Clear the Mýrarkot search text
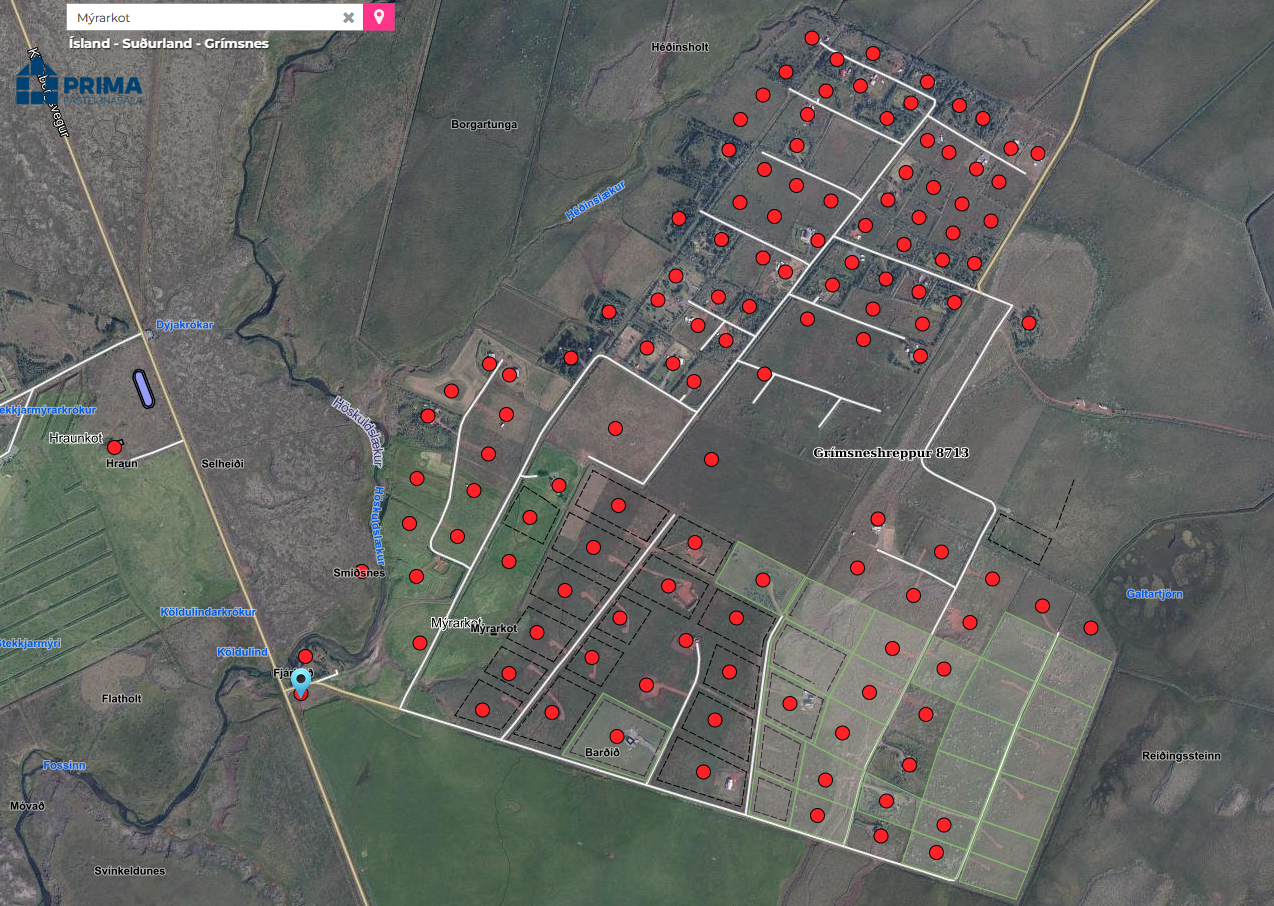The image size is (1274, 906). [x=348, y=17]
